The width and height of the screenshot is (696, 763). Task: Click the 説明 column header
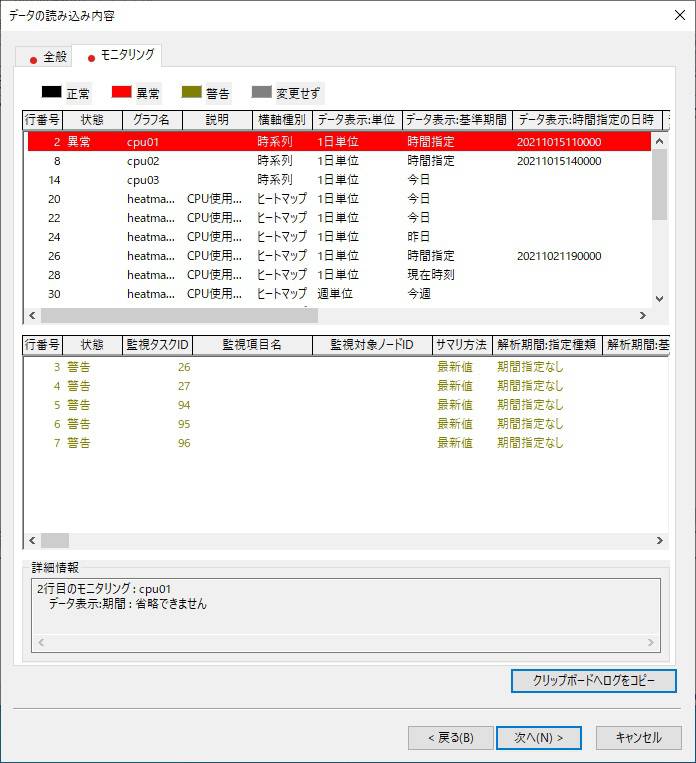point(217,120)
